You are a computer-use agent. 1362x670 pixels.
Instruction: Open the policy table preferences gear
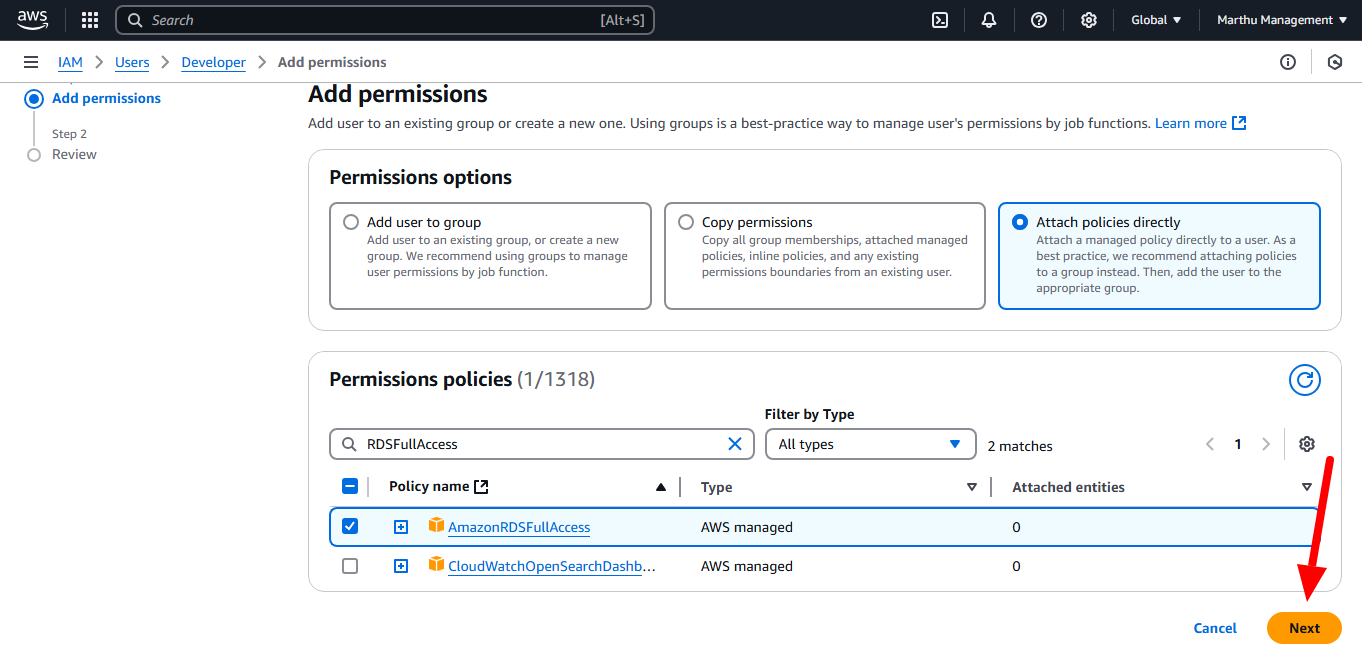coord(1306,444)
